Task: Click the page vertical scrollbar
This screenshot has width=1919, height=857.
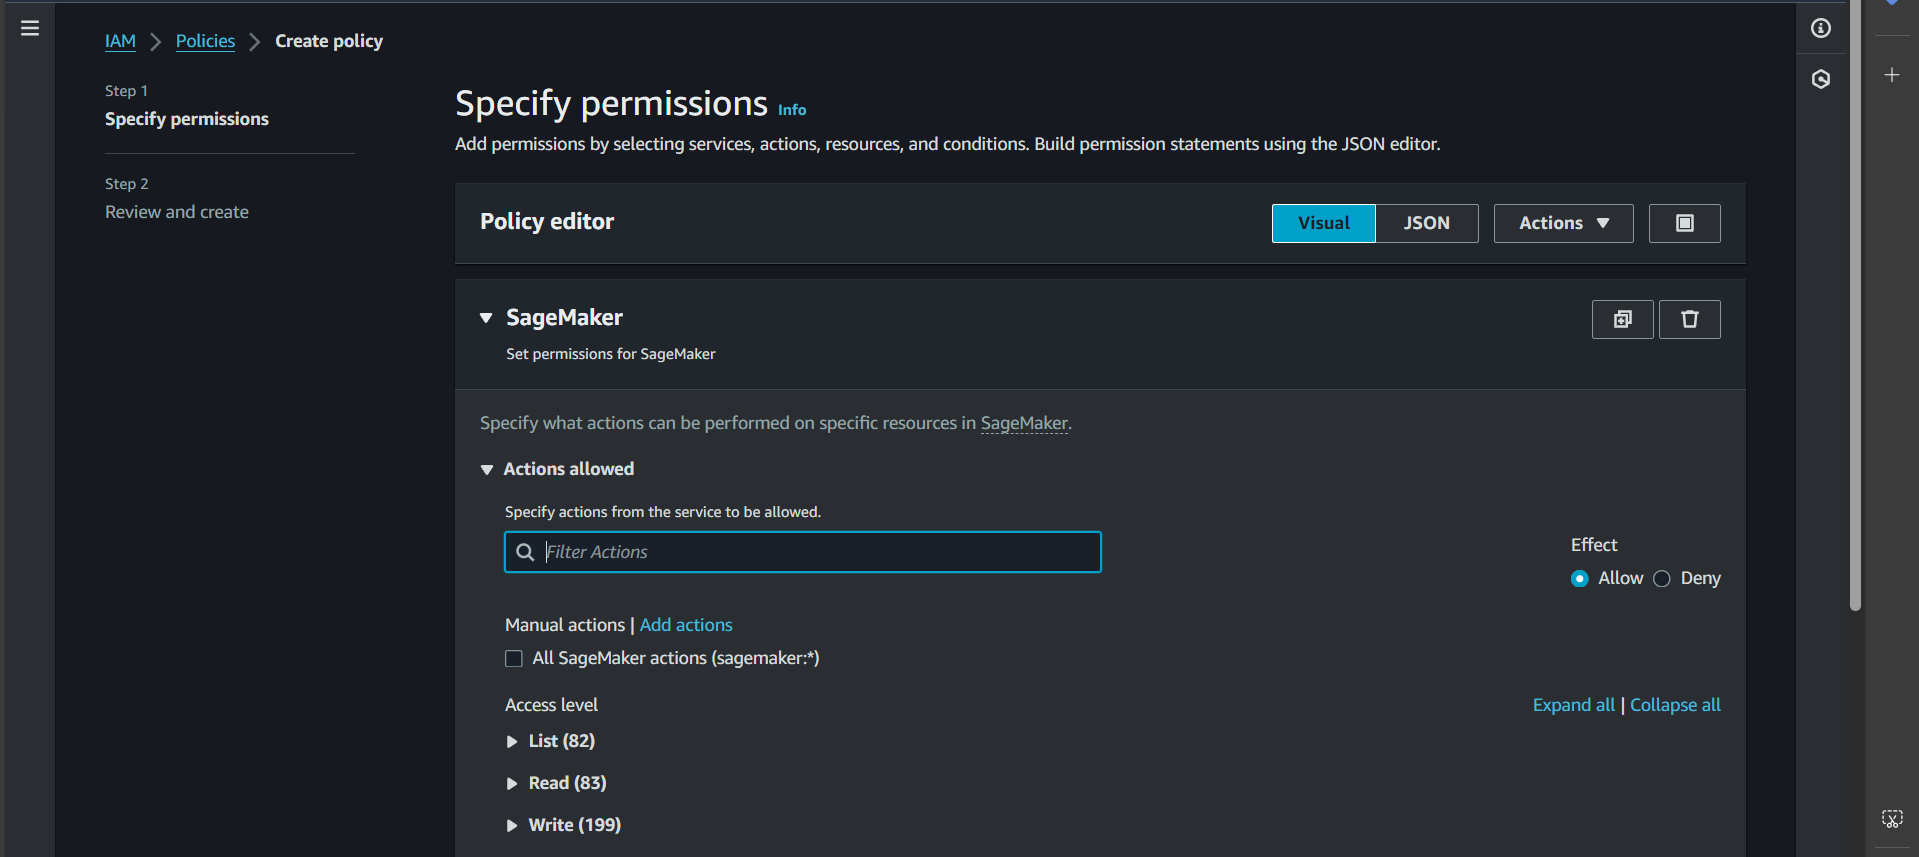Action: click(x=1855, y=305)
